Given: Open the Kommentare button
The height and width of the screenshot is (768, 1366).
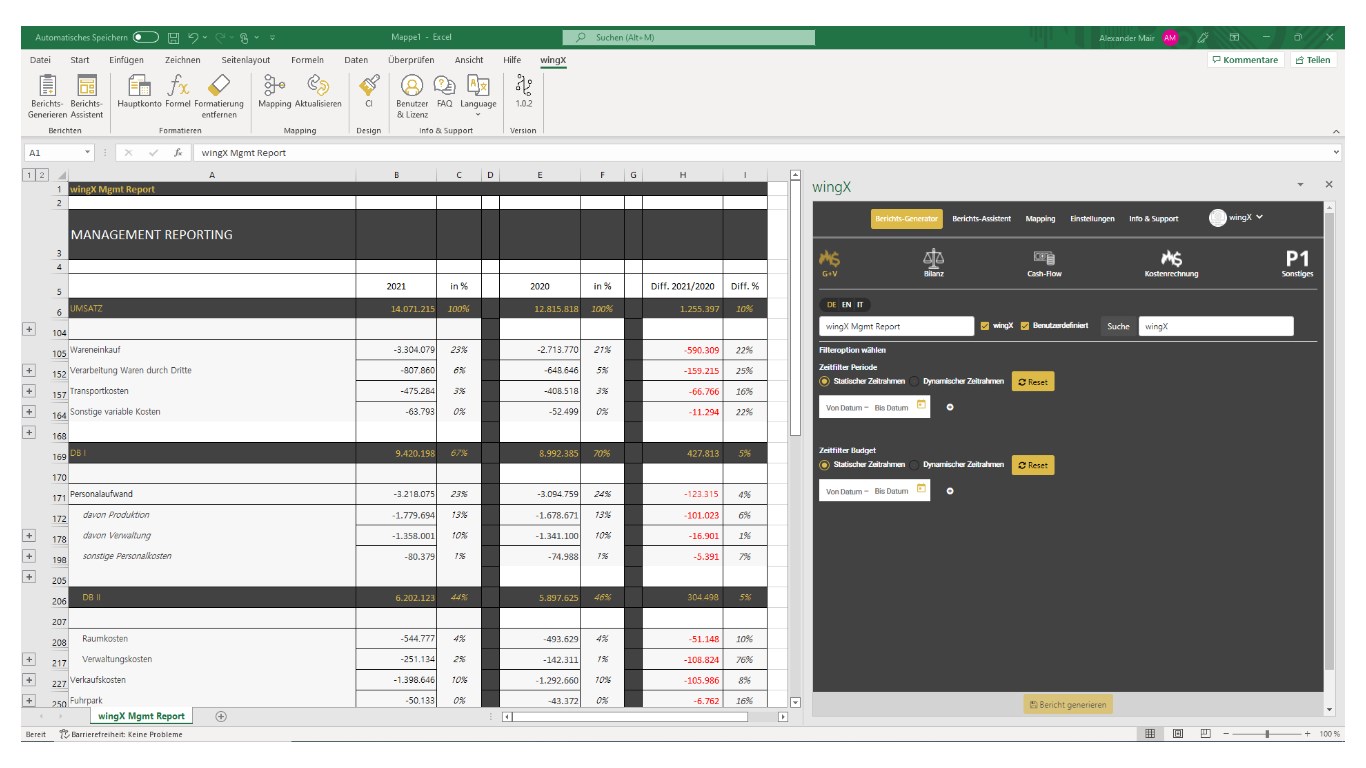Looking at the screenshot, I should 1245,60.
